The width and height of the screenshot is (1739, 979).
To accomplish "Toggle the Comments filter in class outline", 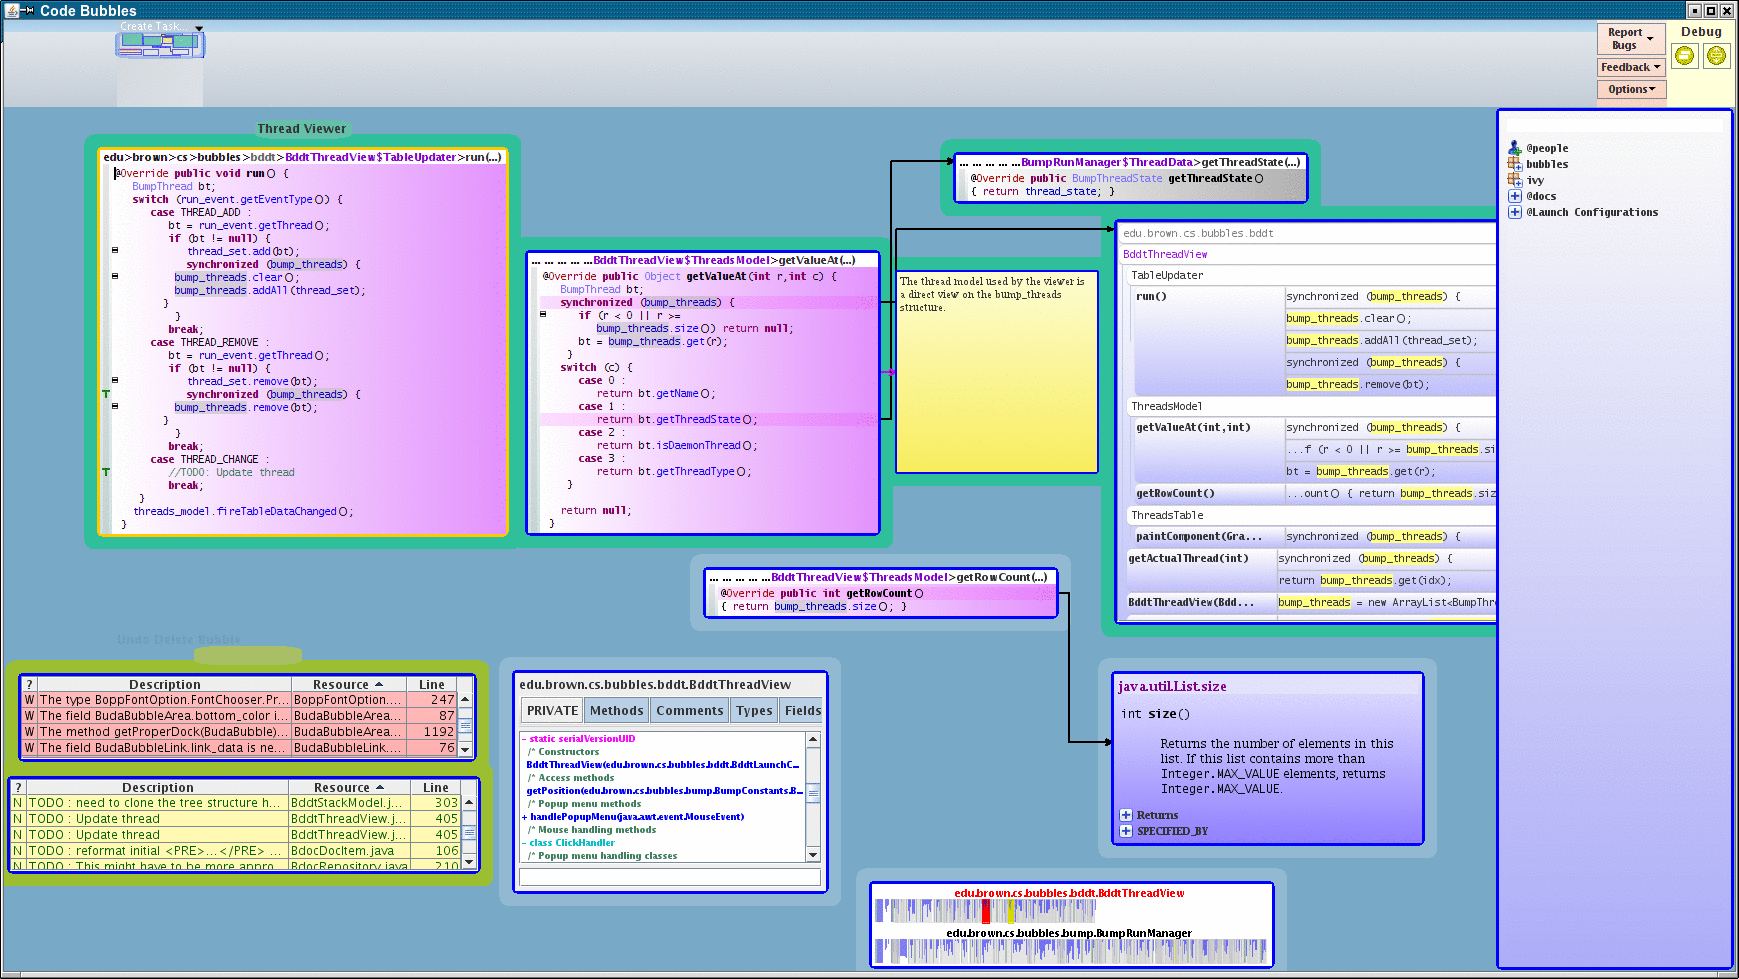I will click(689, 711).
